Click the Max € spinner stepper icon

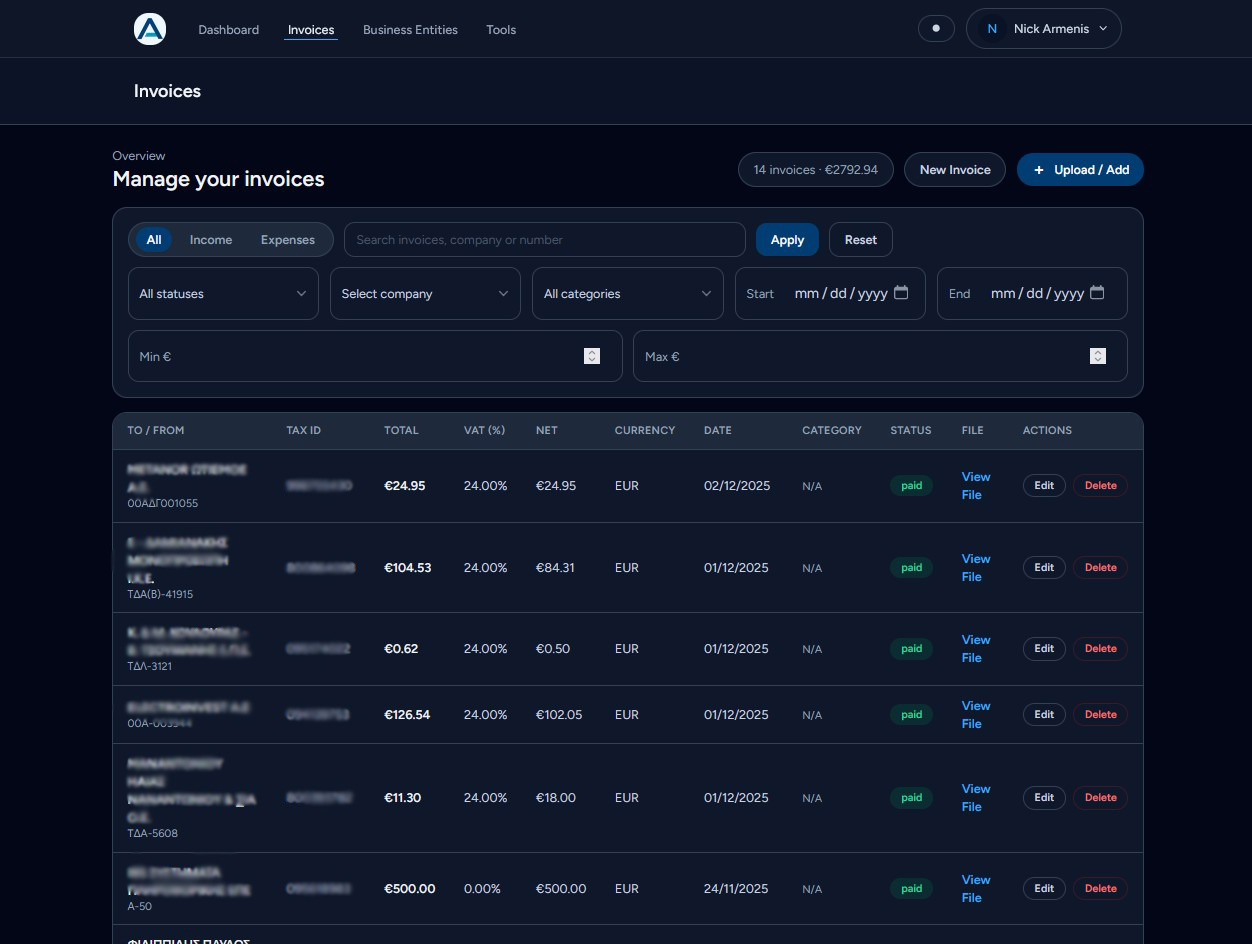(1097, 356)
